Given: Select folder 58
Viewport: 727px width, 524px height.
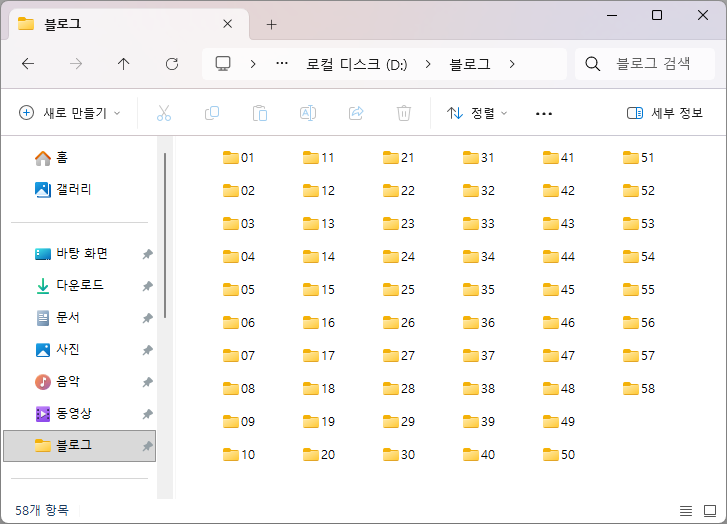Looking at the screenshot, I should (638, 389).
